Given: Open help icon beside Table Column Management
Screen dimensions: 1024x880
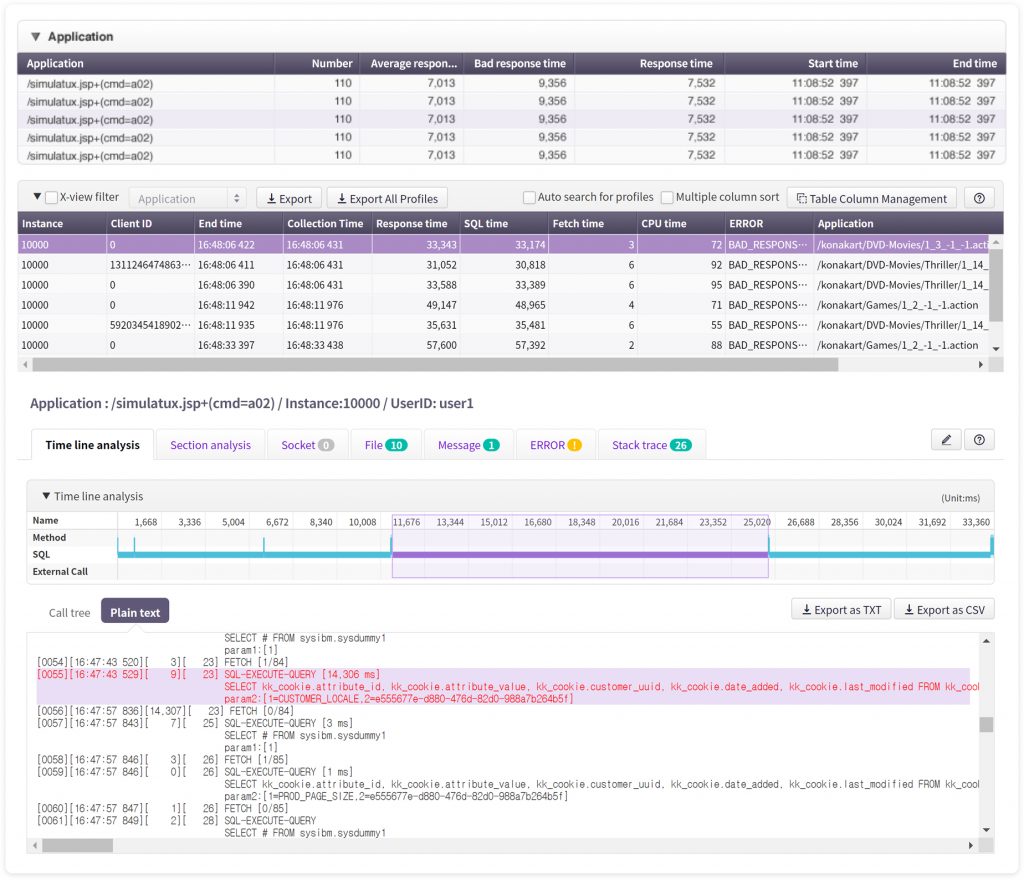Looking at the screenshot, I should pyautogui.click(x=979, y=198).
